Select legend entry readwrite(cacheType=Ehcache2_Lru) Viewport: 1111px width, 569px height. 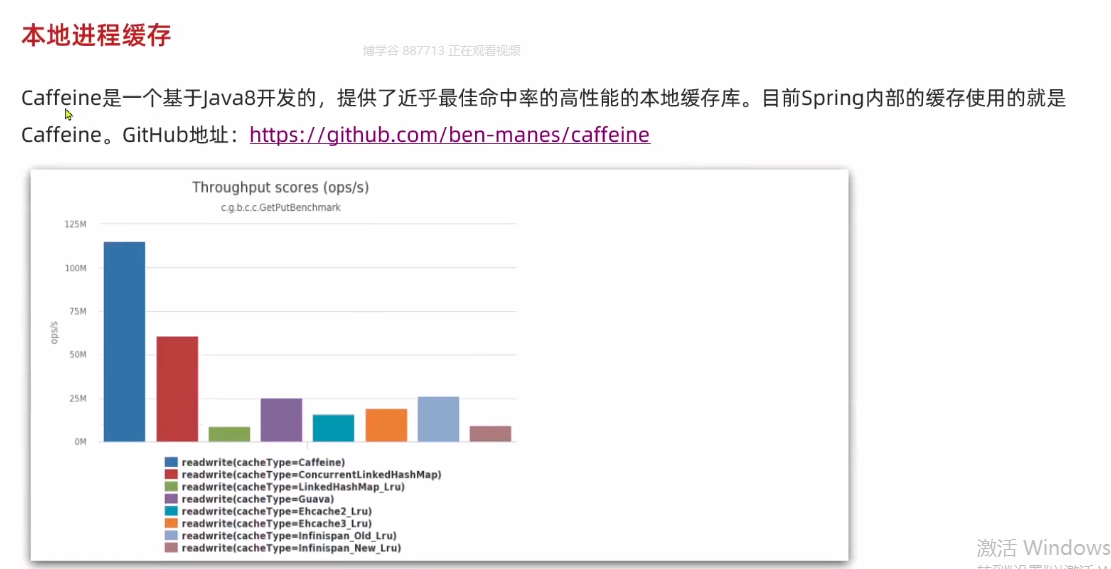(276, 511)
